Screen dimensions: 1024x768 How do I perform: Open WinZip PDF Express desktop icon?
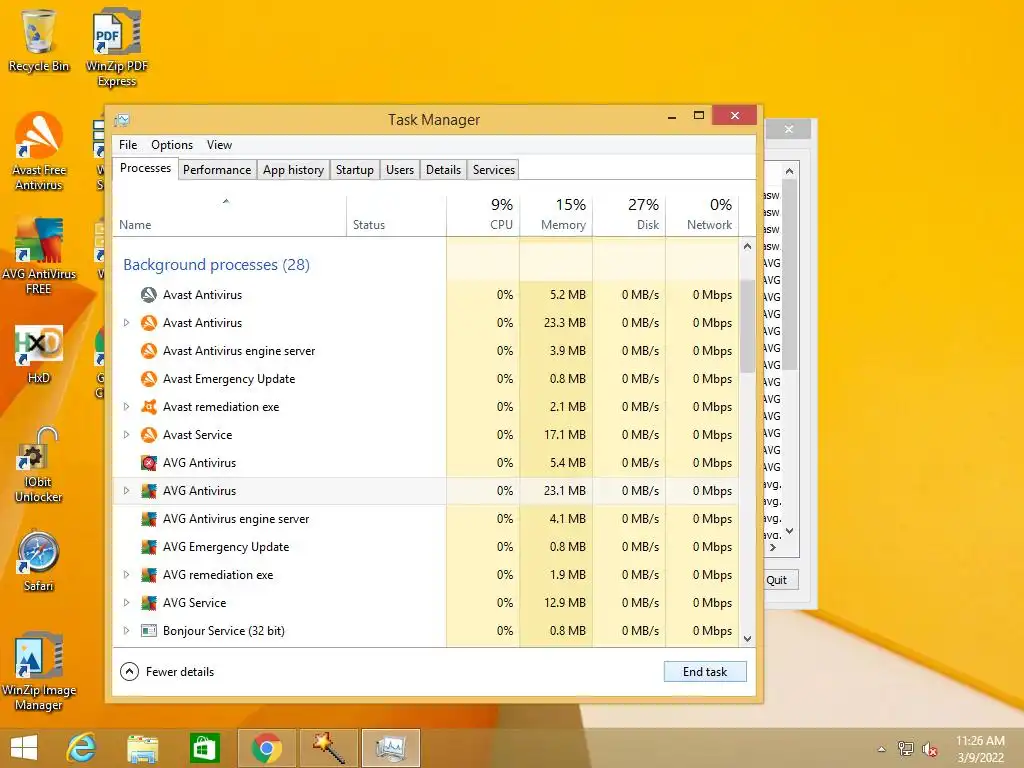[117, 47]
